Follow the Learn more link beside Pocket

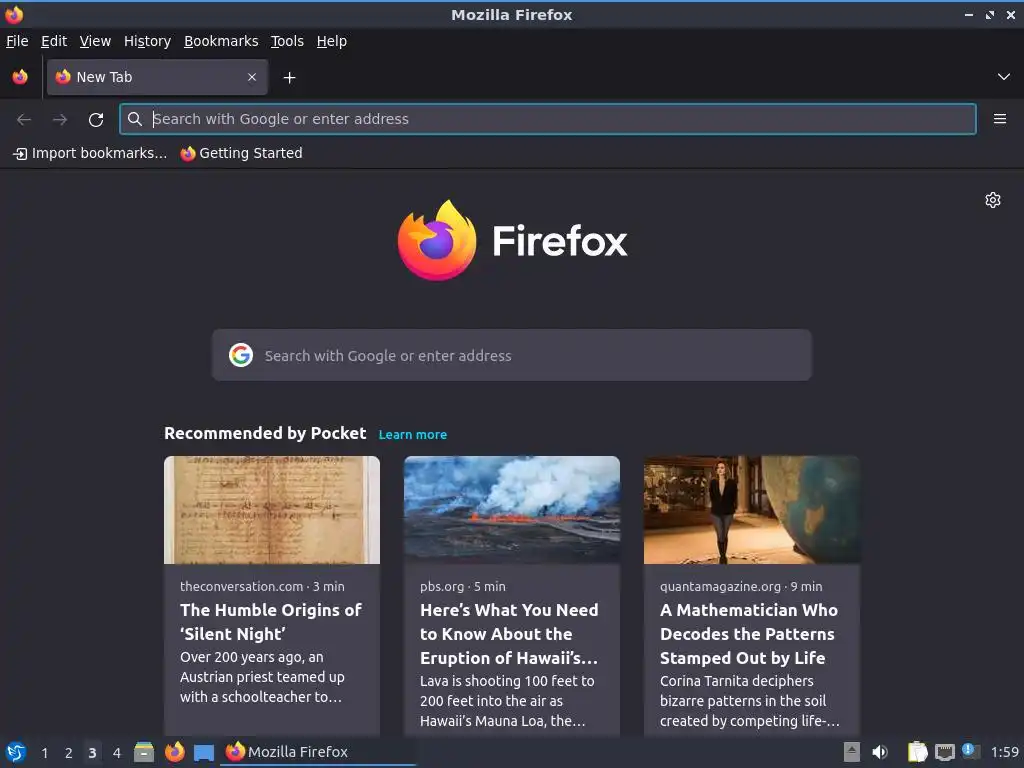point(413,435)
